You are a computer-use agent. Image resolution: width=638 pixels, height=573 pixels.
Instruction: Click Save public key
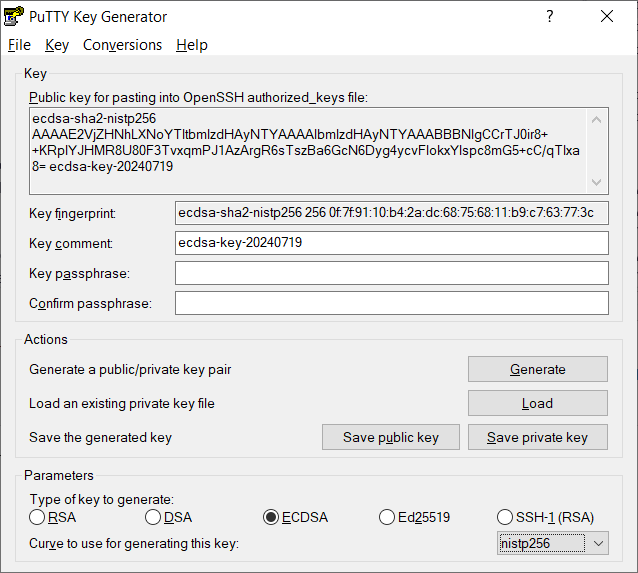[x=390, y=437]
